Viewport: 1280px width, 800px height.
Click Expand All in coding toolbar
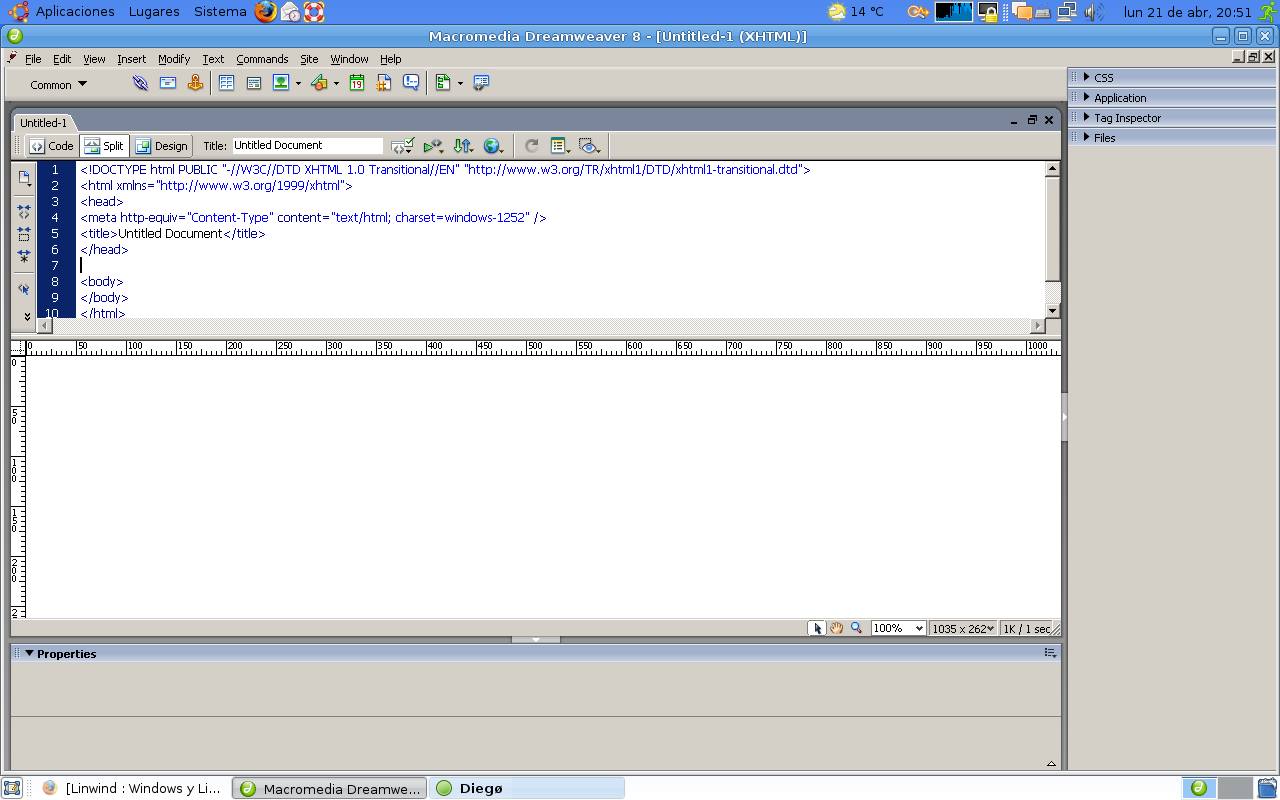tap(24, 256)
